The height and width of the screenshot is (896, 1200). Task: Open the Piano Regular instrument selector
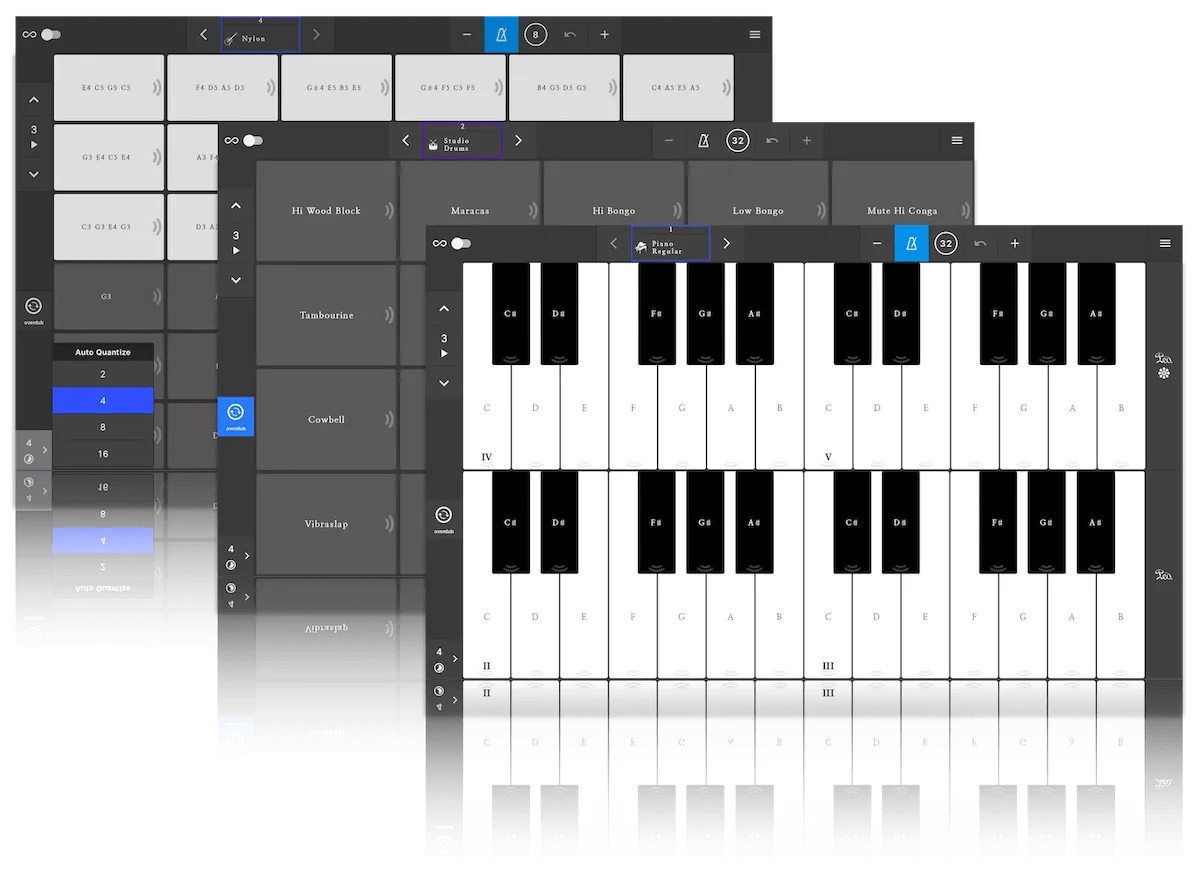(x=670, y=243)
